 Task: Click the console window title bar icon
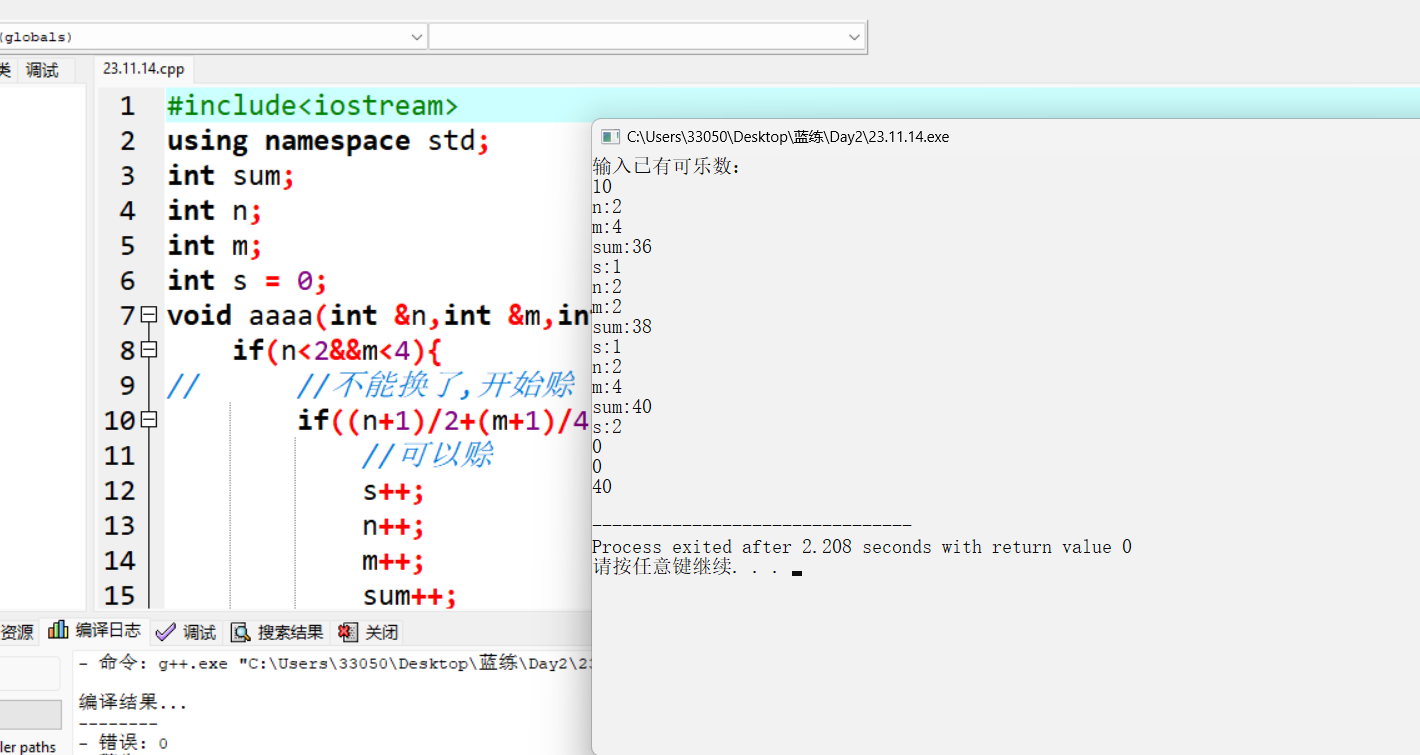click(x=610, y=137)
